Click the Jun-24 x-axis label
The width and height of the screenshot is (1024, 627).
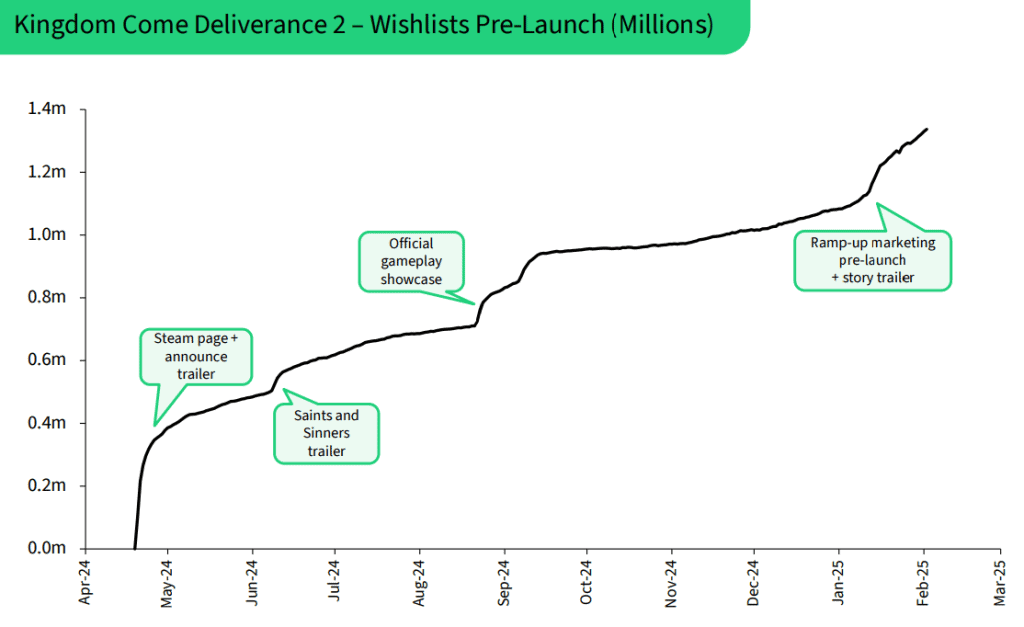(252, 583)
